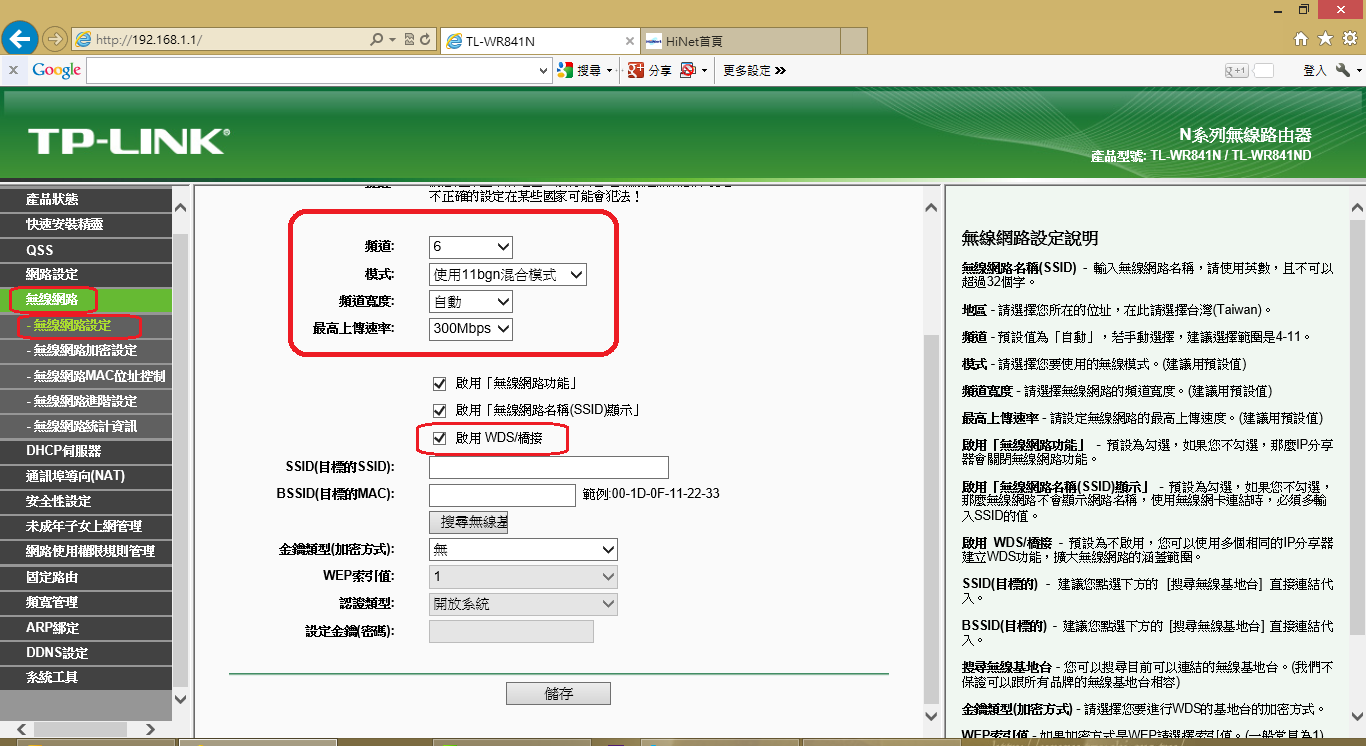
Task: Open the 無線網路進階設定 submenu item
Action: pos(86,401)
